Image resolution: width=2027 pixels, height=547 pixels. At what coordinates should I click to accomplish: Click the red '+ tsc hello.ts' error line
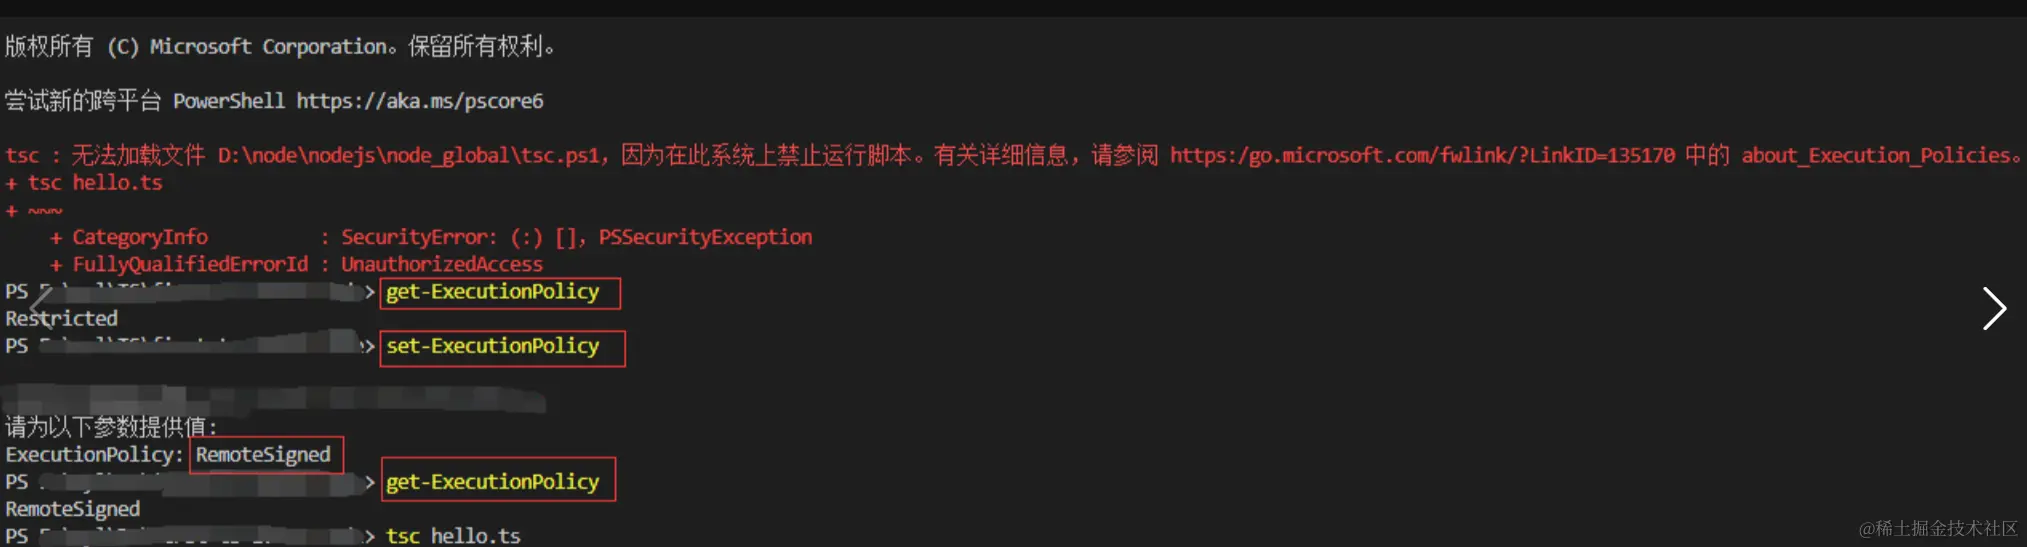(x=84, y=183)
